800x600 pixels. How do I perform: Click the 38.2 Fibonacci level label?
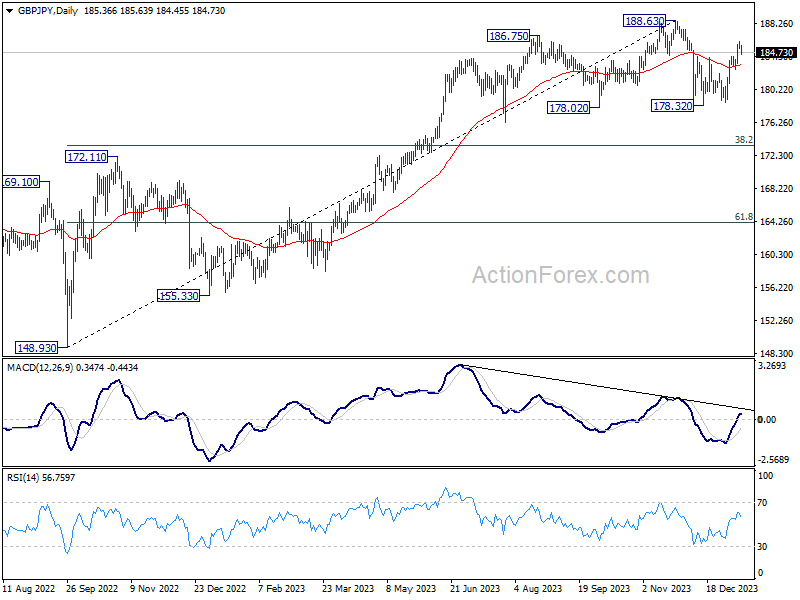[x=743, y=139]
